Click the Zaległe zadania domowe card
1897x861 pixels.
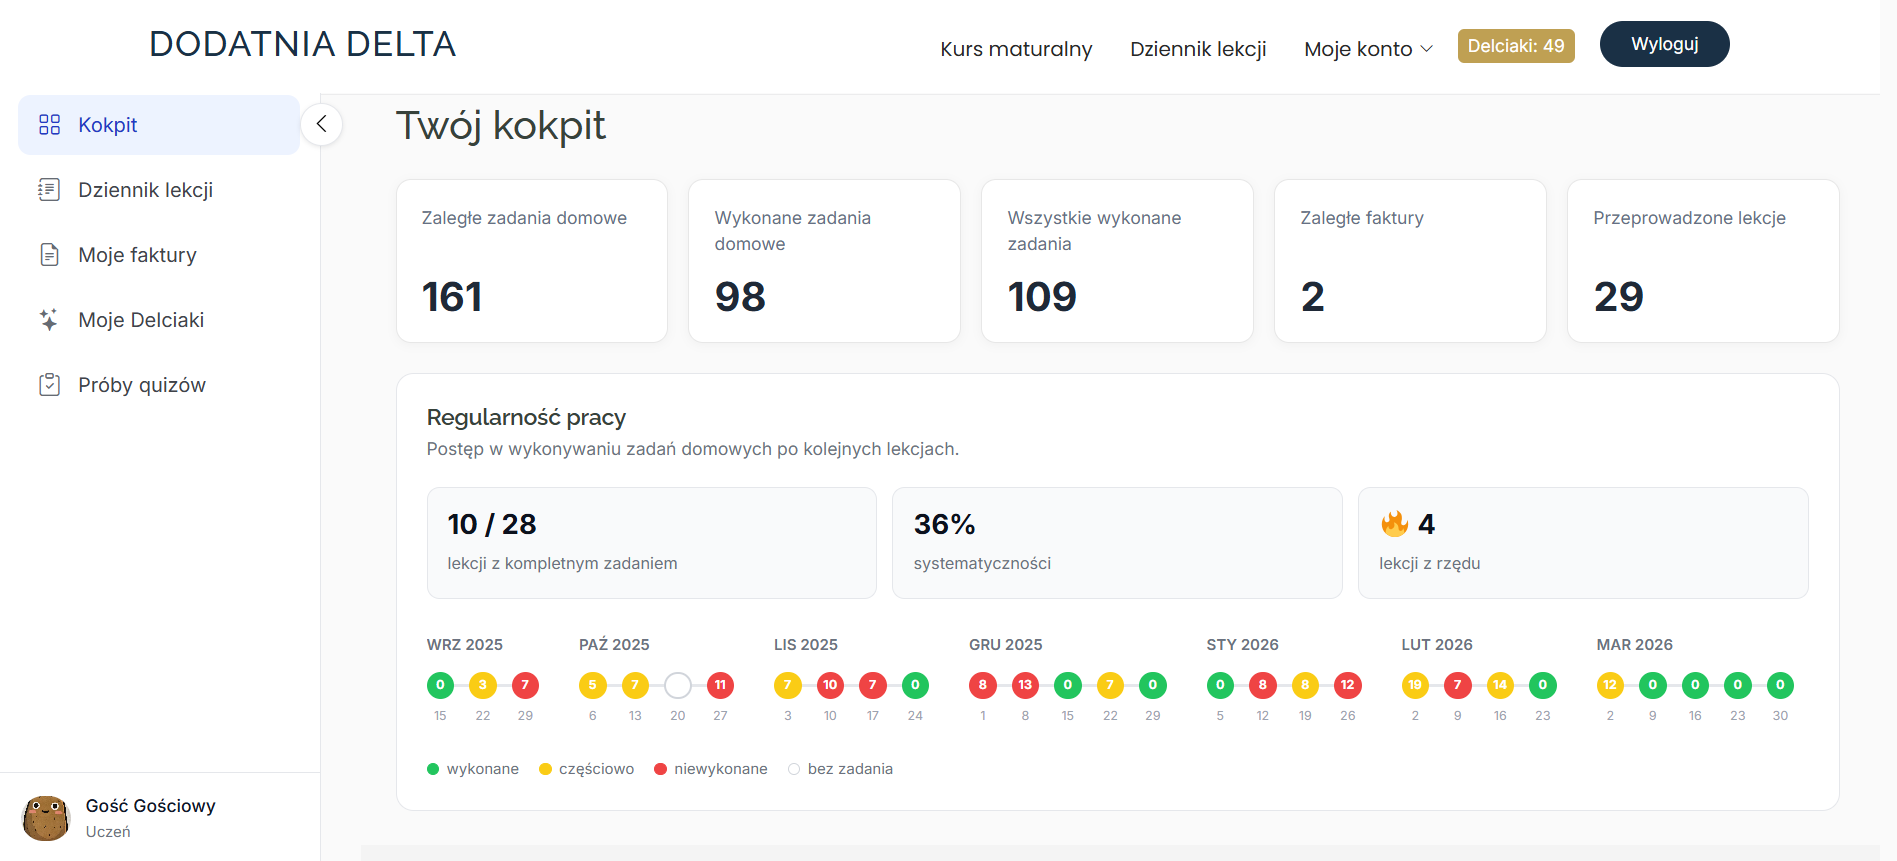tap(532, 261)
